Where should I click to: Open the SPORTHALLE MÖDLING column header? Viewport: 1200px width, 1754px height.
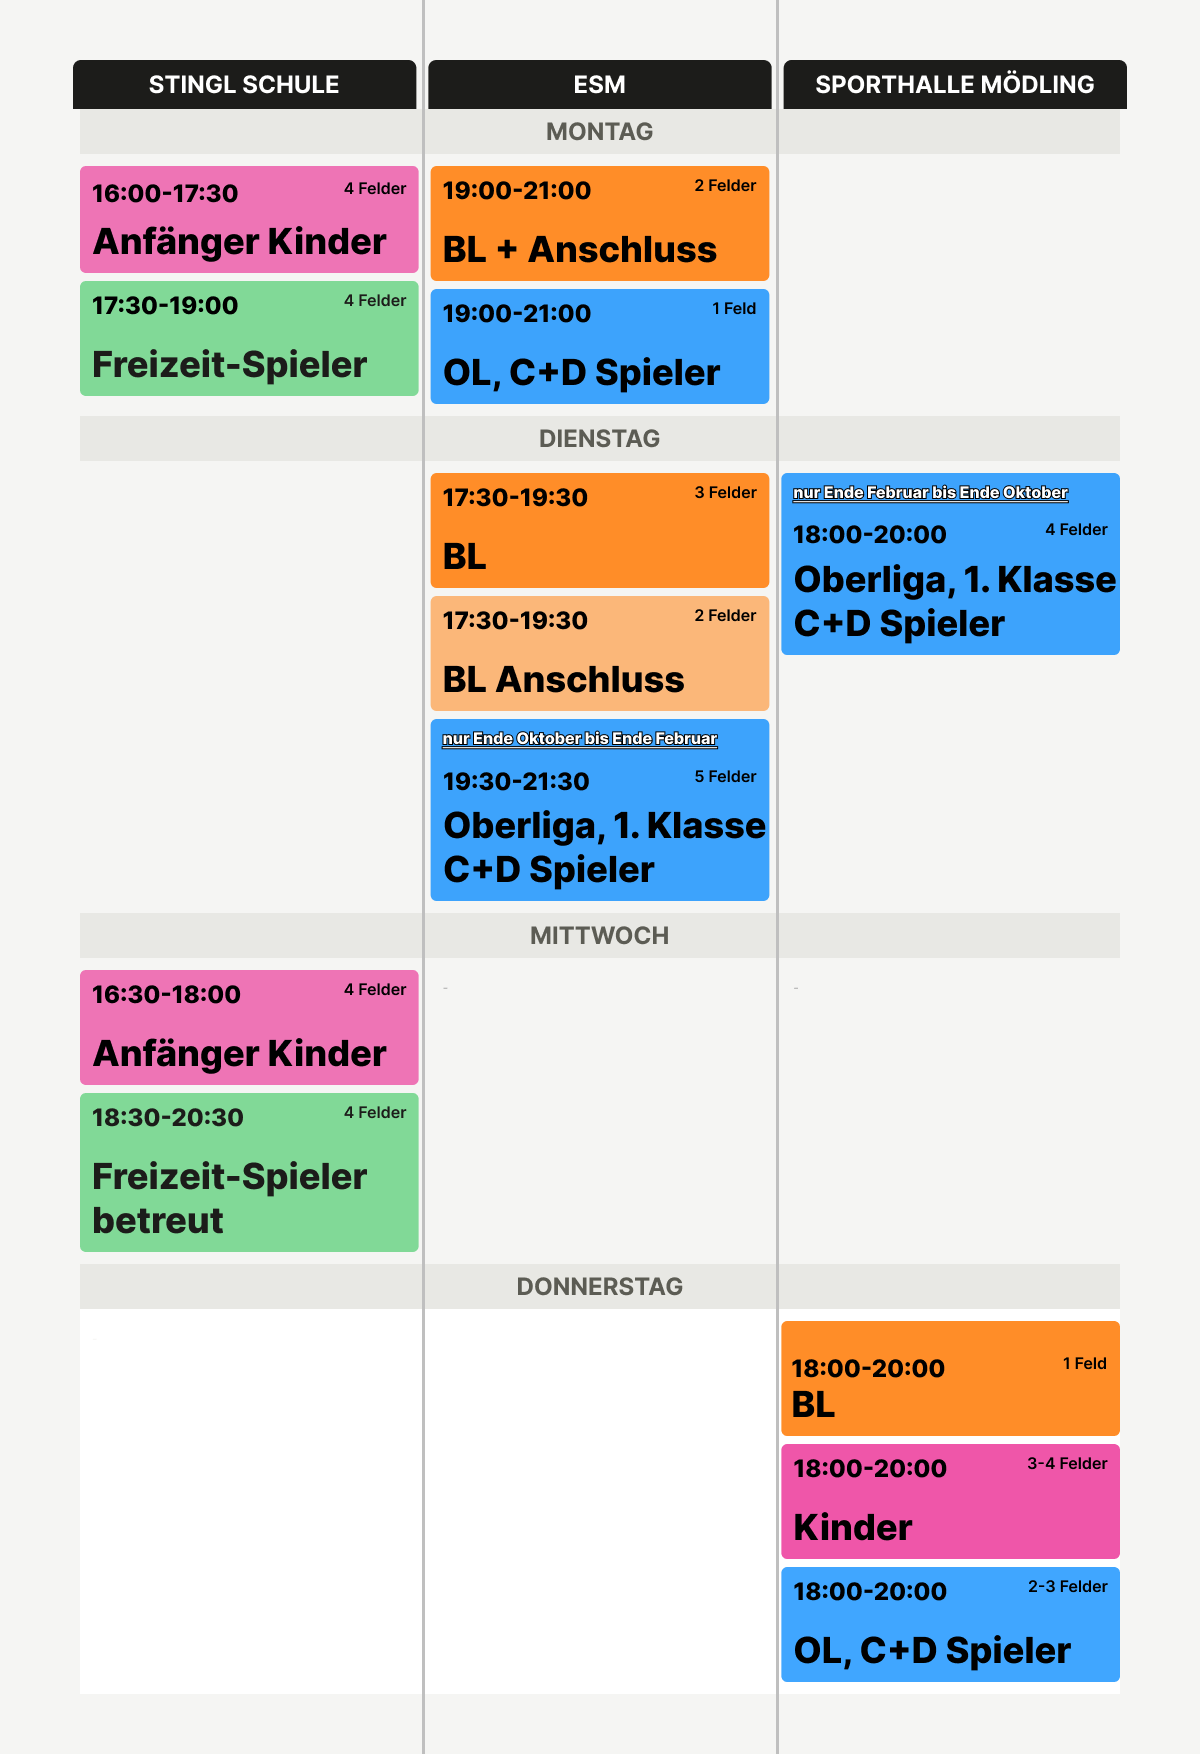coord(955,84)
